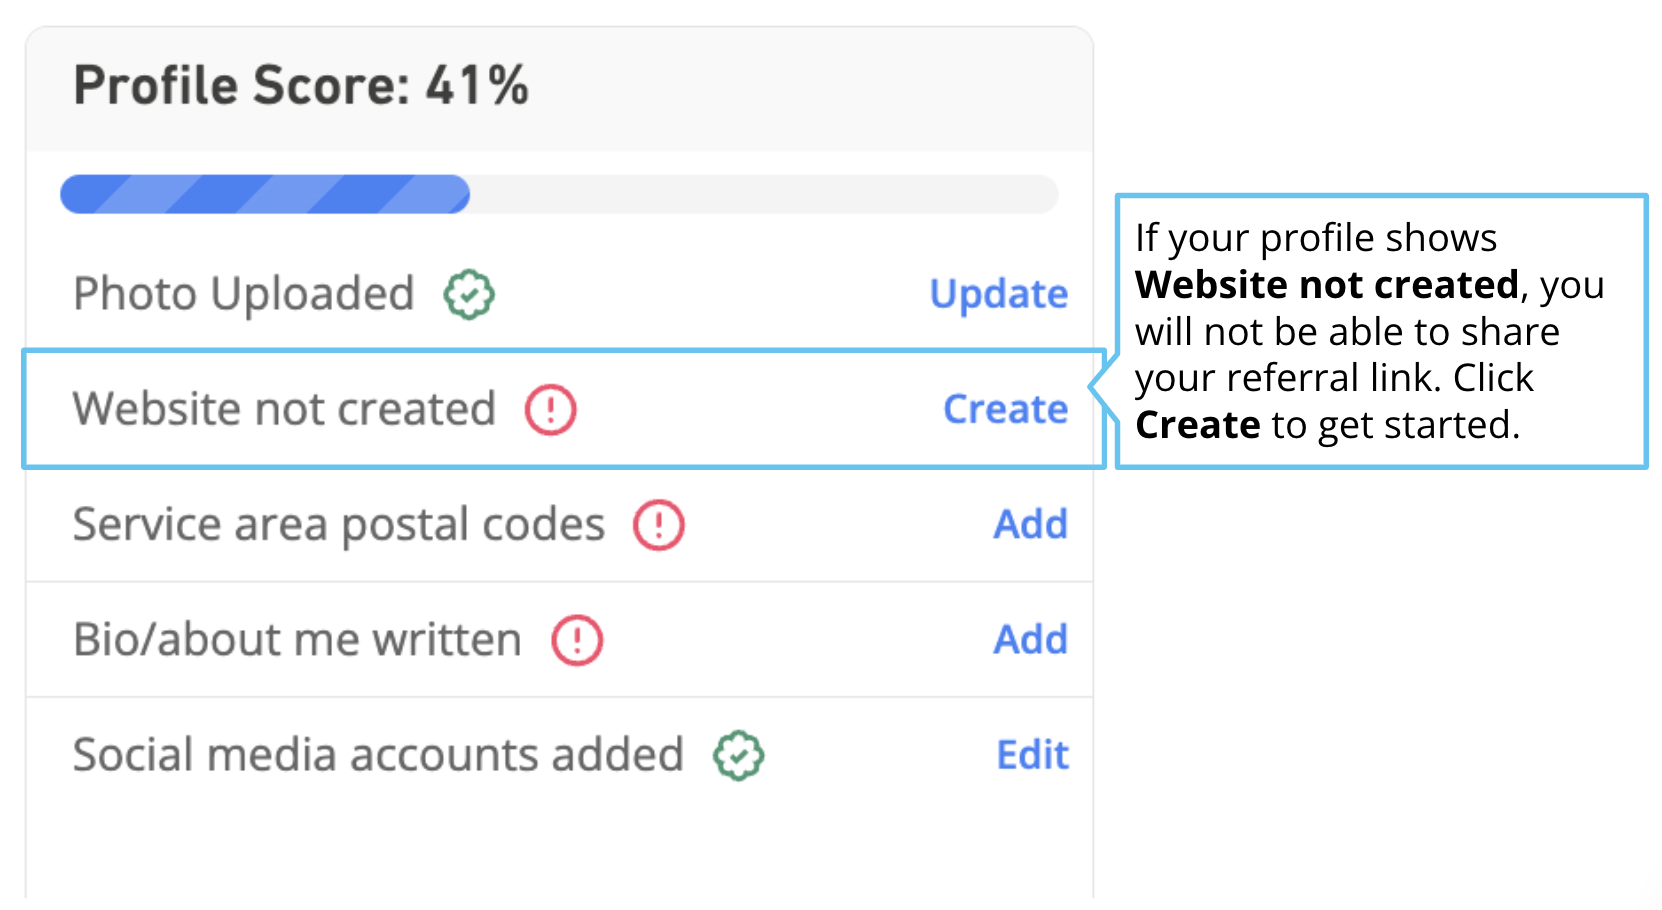Viewport: 1662px width, 910px height.
Task: Add a bio in the about me row
Action: [1031, 639]
